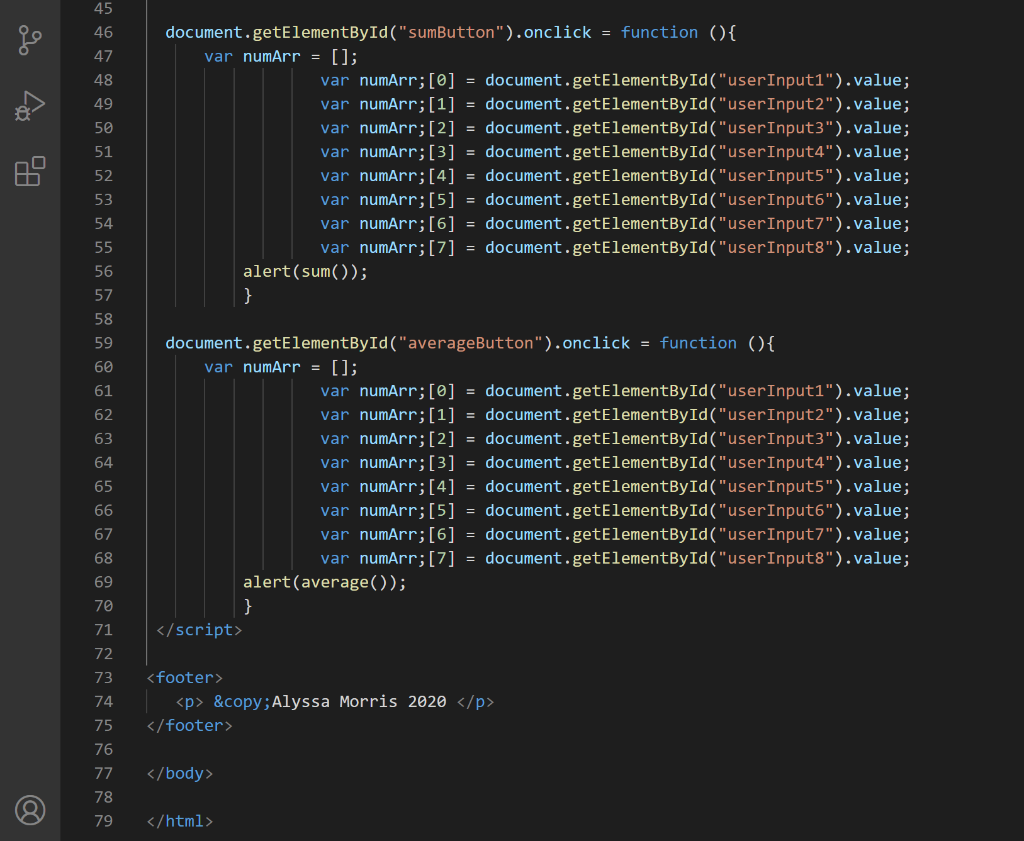The image size is (1024, 841).
Task: Click the function keyword on line 46
Action: [x=659, y=32]
